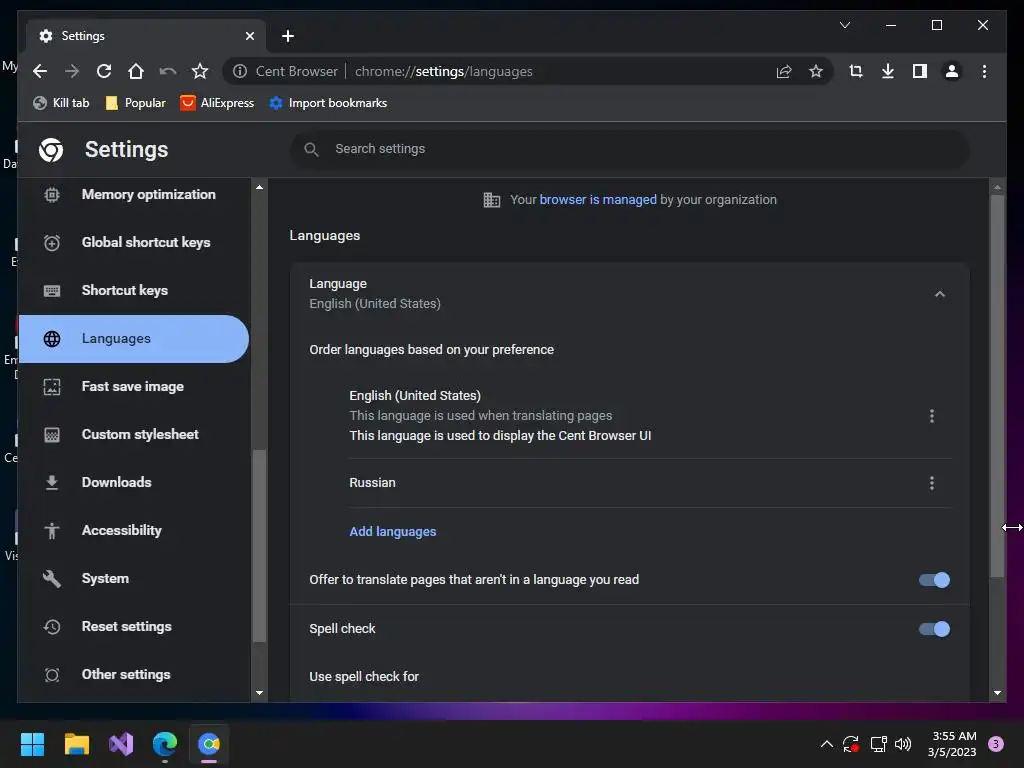Click main page scrollbar down arrow
Viewport: 1024px width, 768px height.
point(997,693)
